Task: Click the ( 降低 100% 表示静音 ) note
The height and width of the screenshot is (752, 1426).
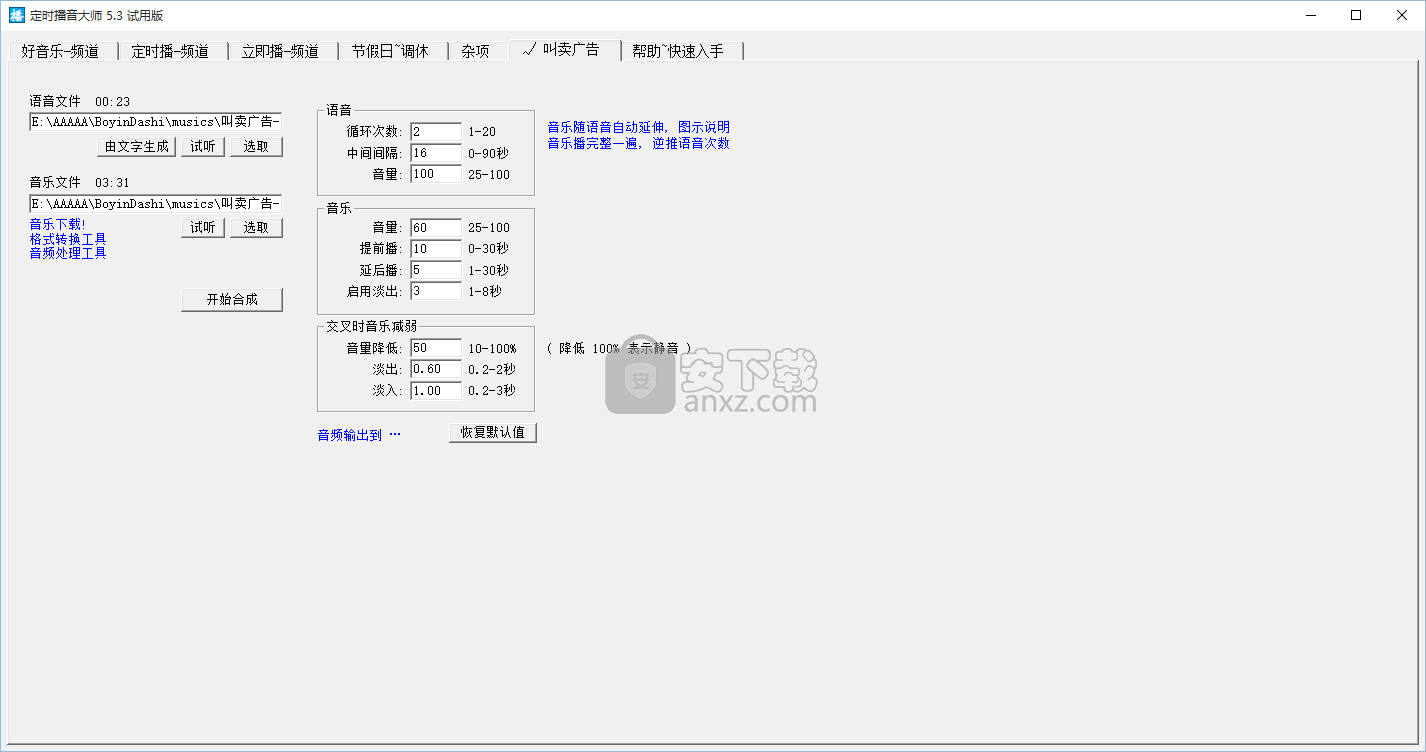Action: pos(619,349)
